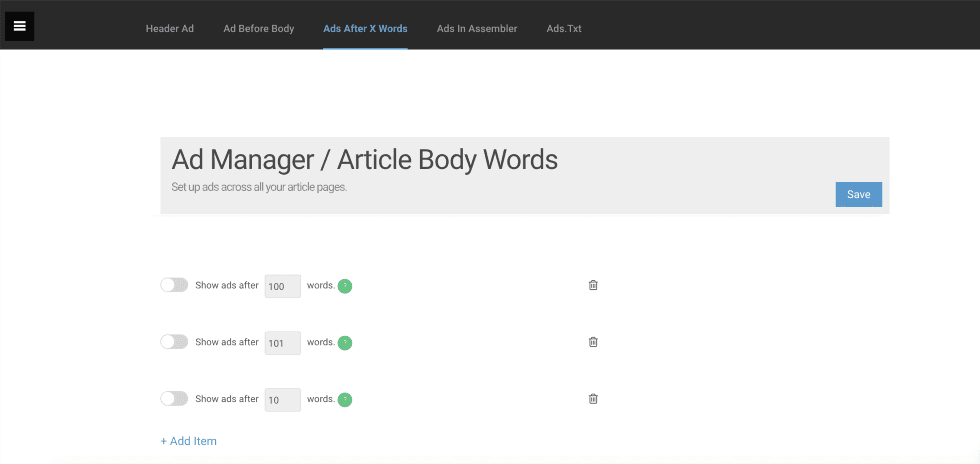This screenshot has height=464, width=980.
Task: Click the word count field showing 101
Action: pyautogui.click(x=282, y=343)
